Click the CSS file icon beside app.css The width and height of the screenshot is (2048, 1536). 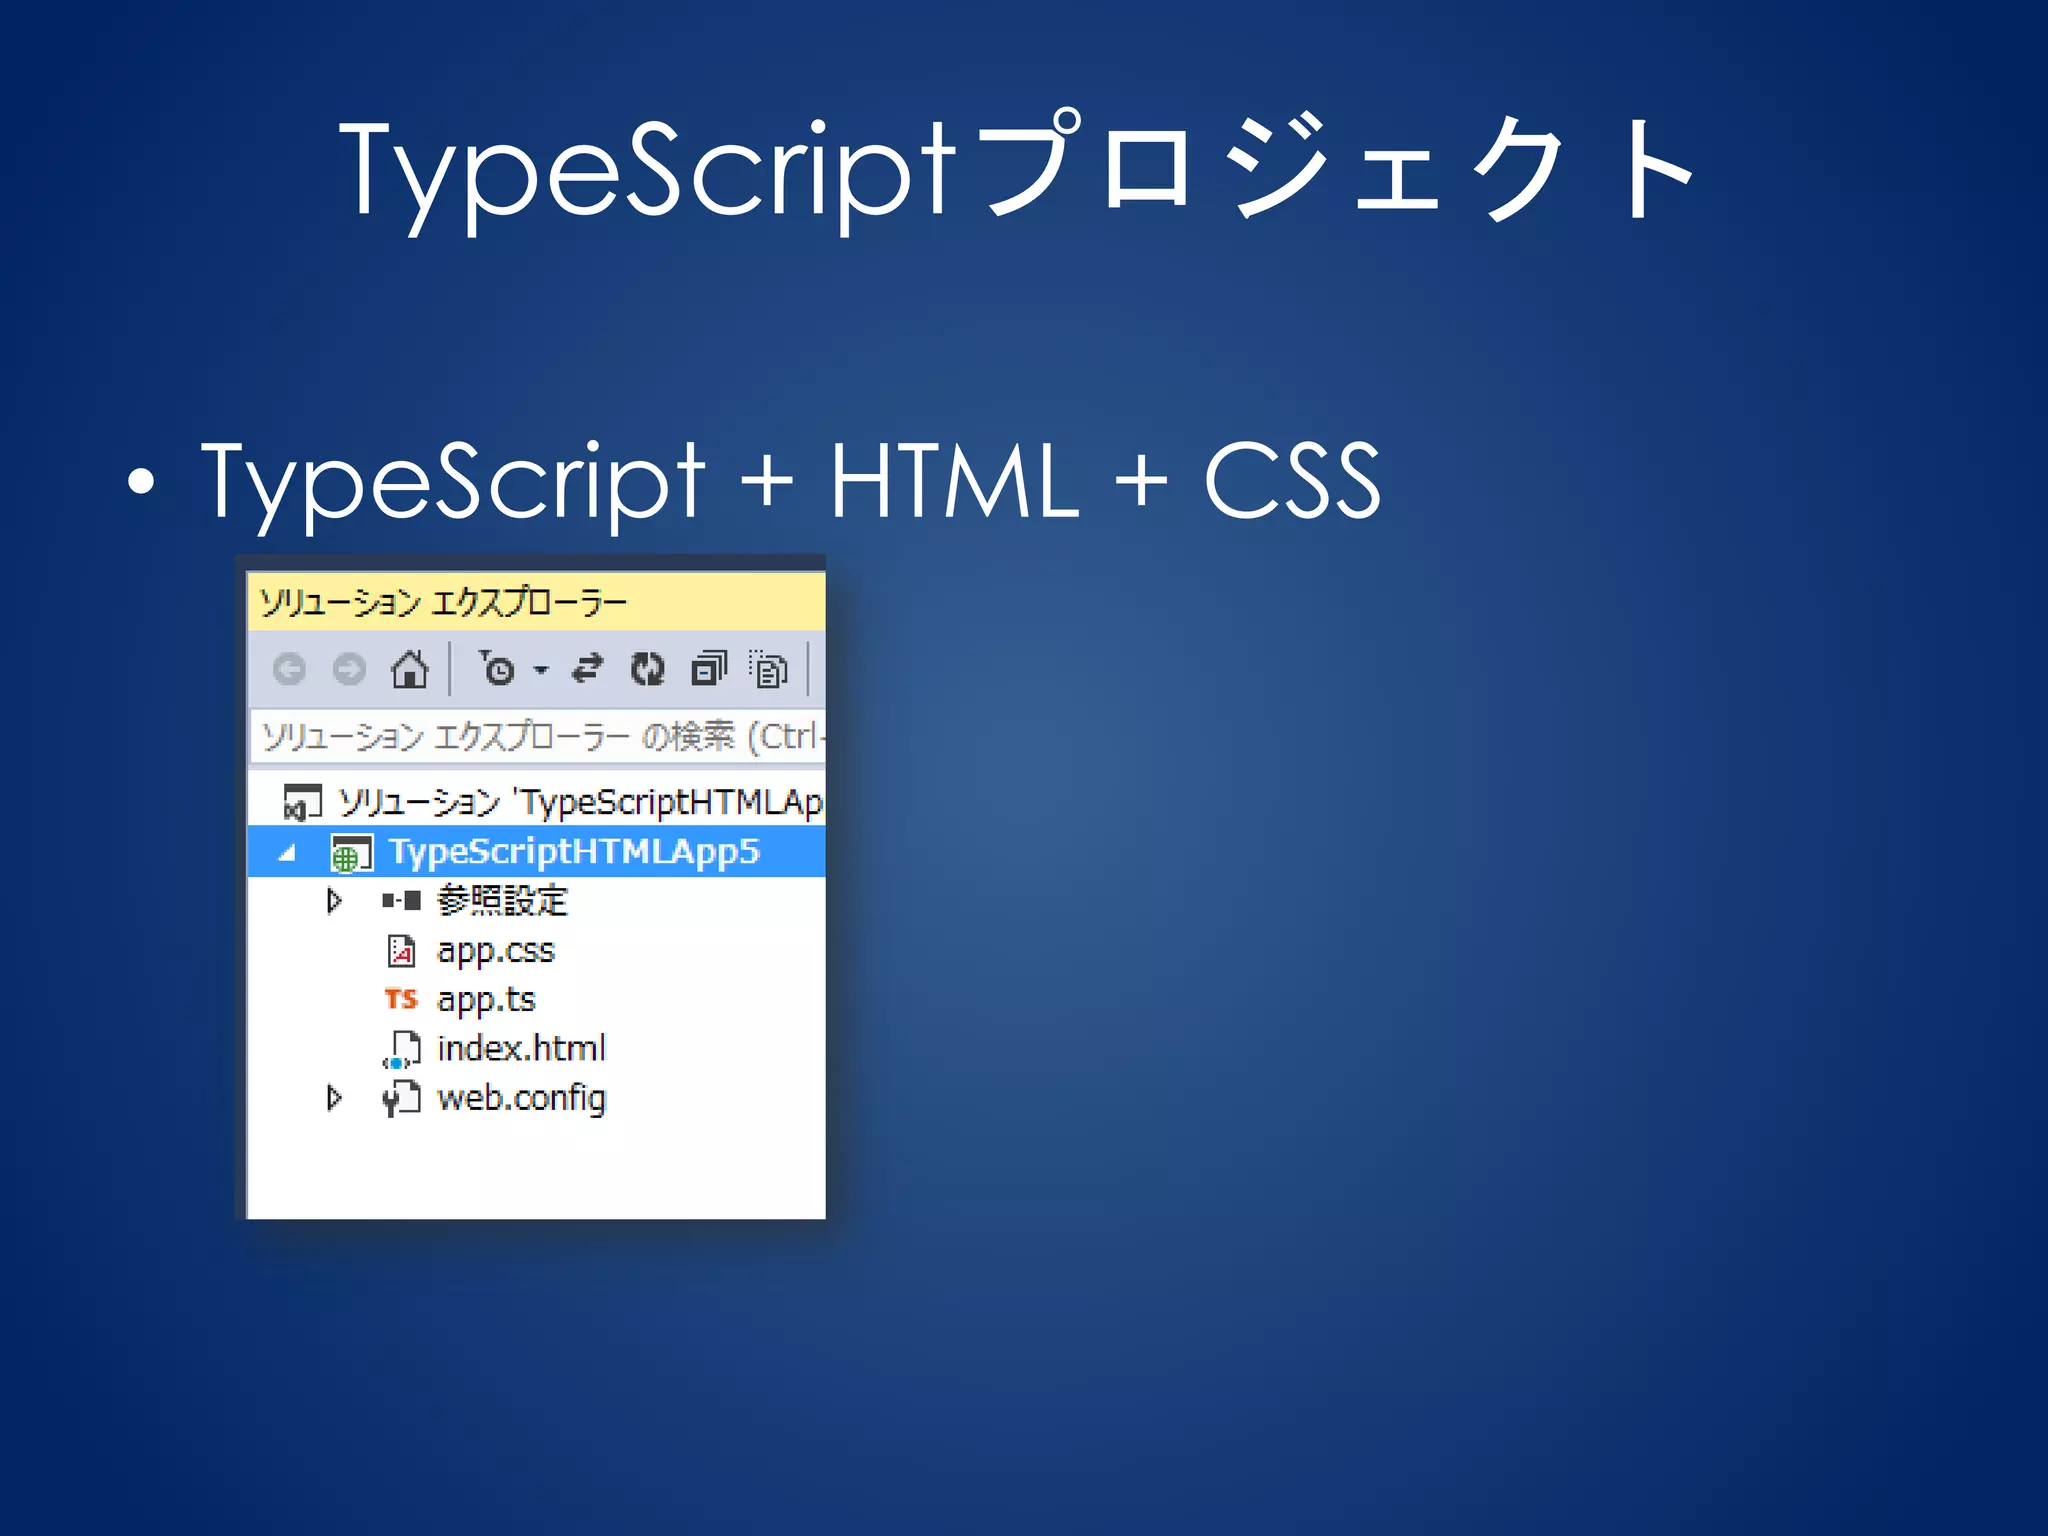401,950
